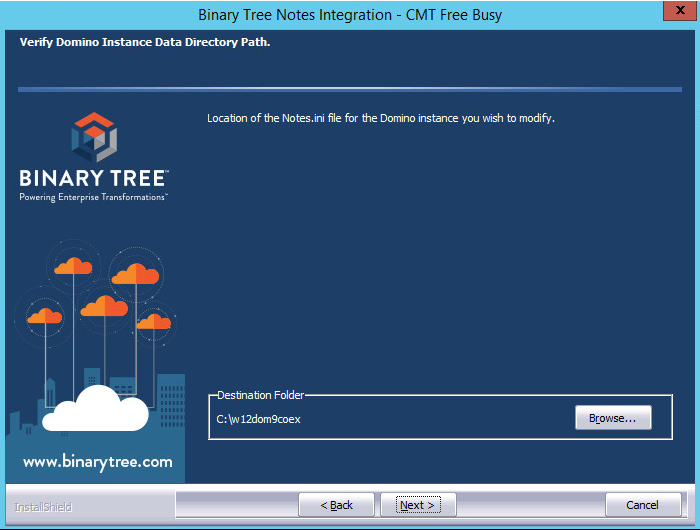The height and width of the screenshot is (530, 700).
Task: Click the Destination Folder group label
Action: point(260,395)
